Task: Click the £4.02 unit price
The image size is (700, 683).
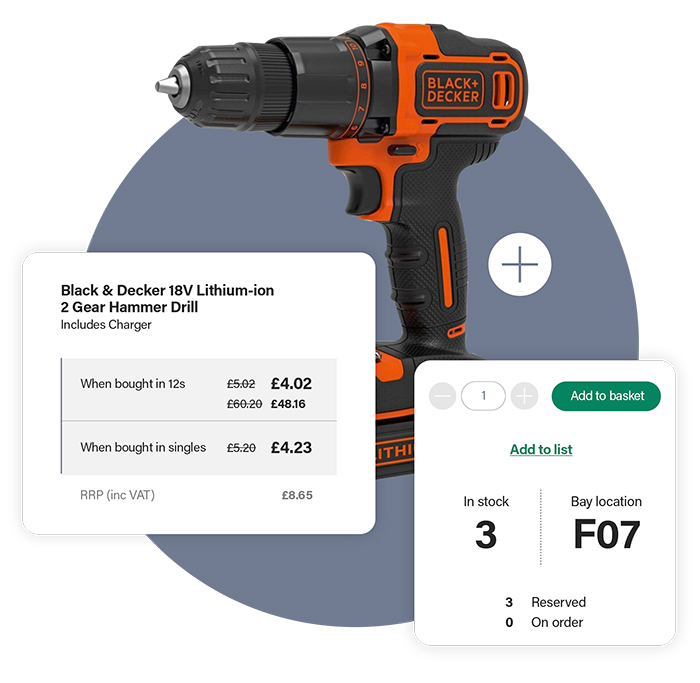Action: [x=292, y=383]
